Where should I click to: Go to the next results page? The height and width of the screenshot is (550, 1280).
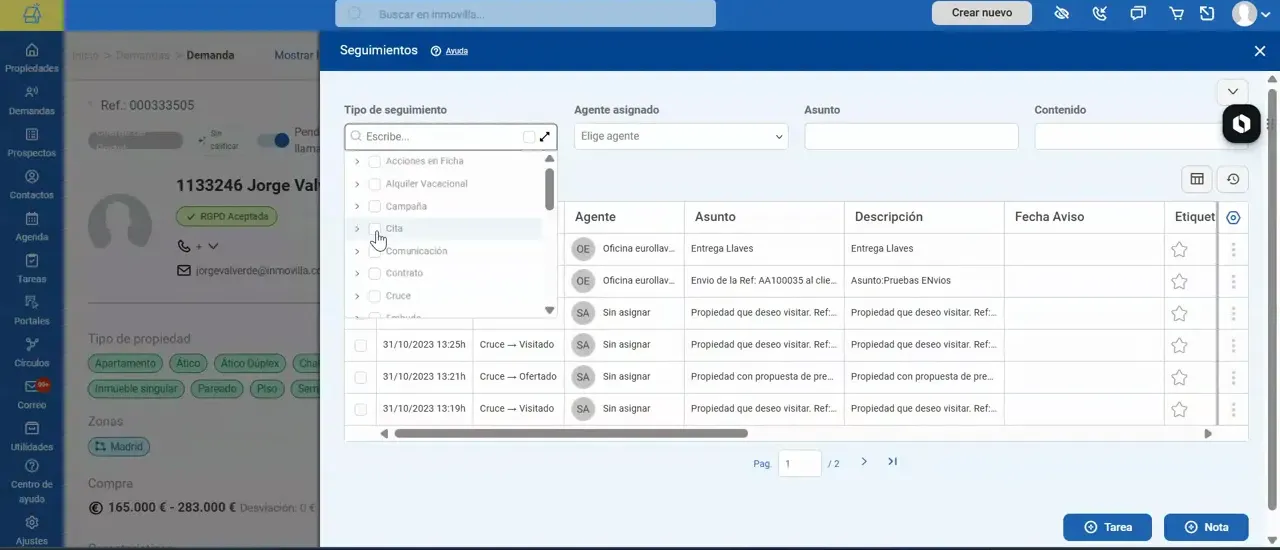pyautogui.click(x=864, y=462)
